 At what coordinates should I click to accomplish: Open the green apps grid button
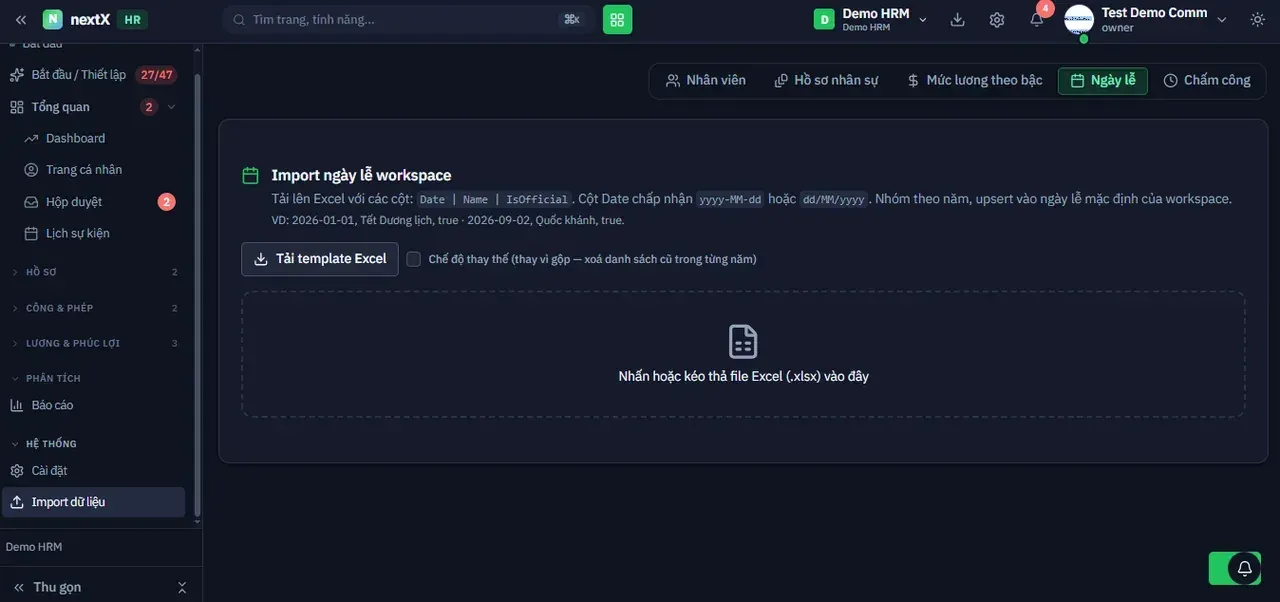[617, 19]
